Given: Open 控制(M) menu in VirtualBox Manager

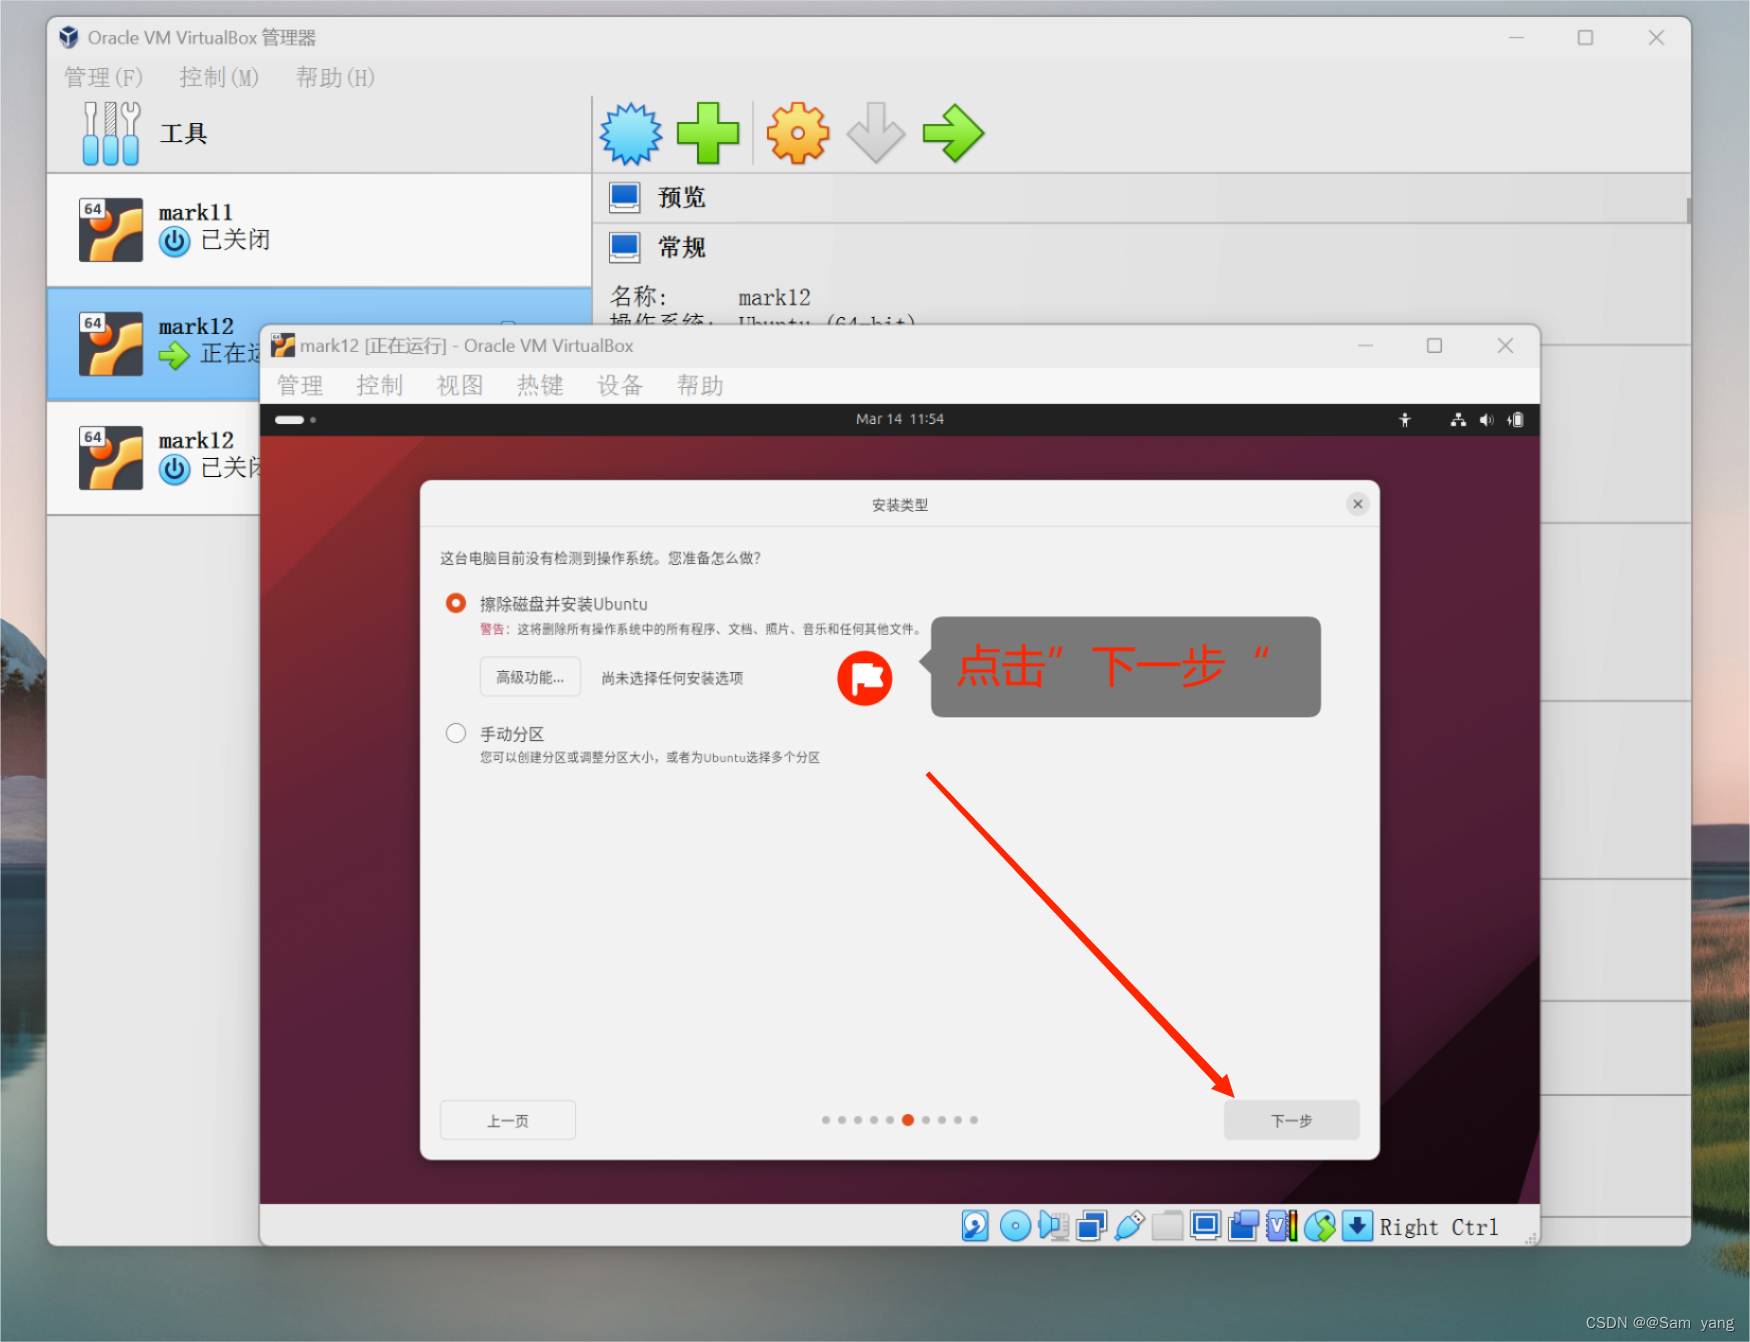Looking at the screenshot, I should click(219, 78).
